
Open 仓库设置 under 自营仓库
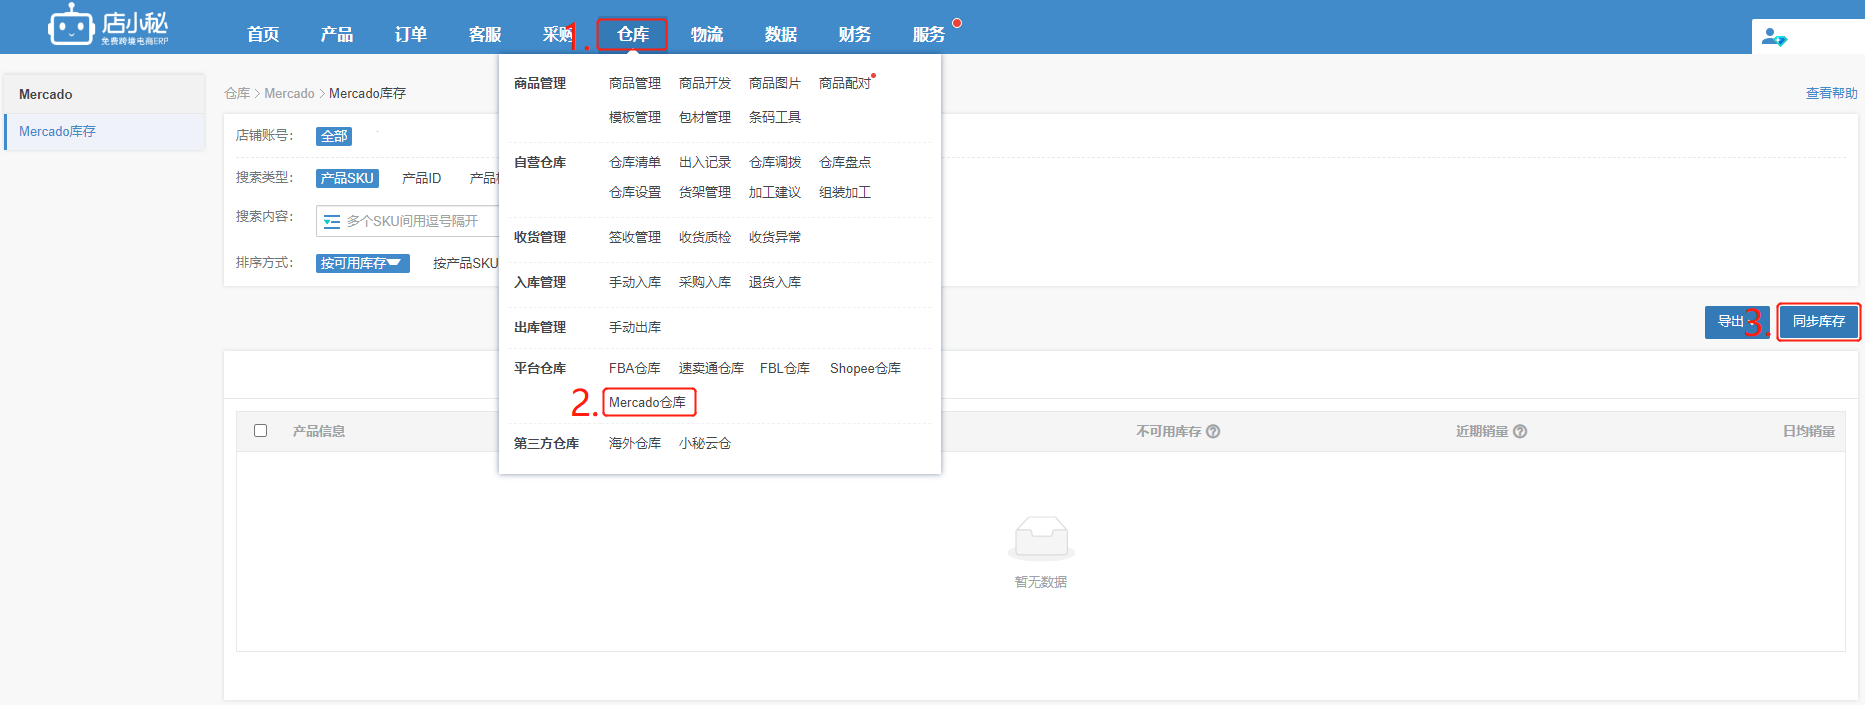pyautogui.click(x=635, y=192)
